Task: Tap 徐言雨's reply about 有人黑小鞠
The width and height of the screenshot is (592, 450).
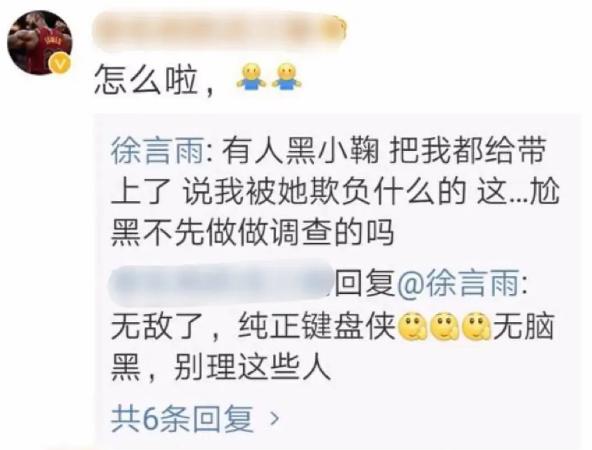Action: click(x=335, y=191)
